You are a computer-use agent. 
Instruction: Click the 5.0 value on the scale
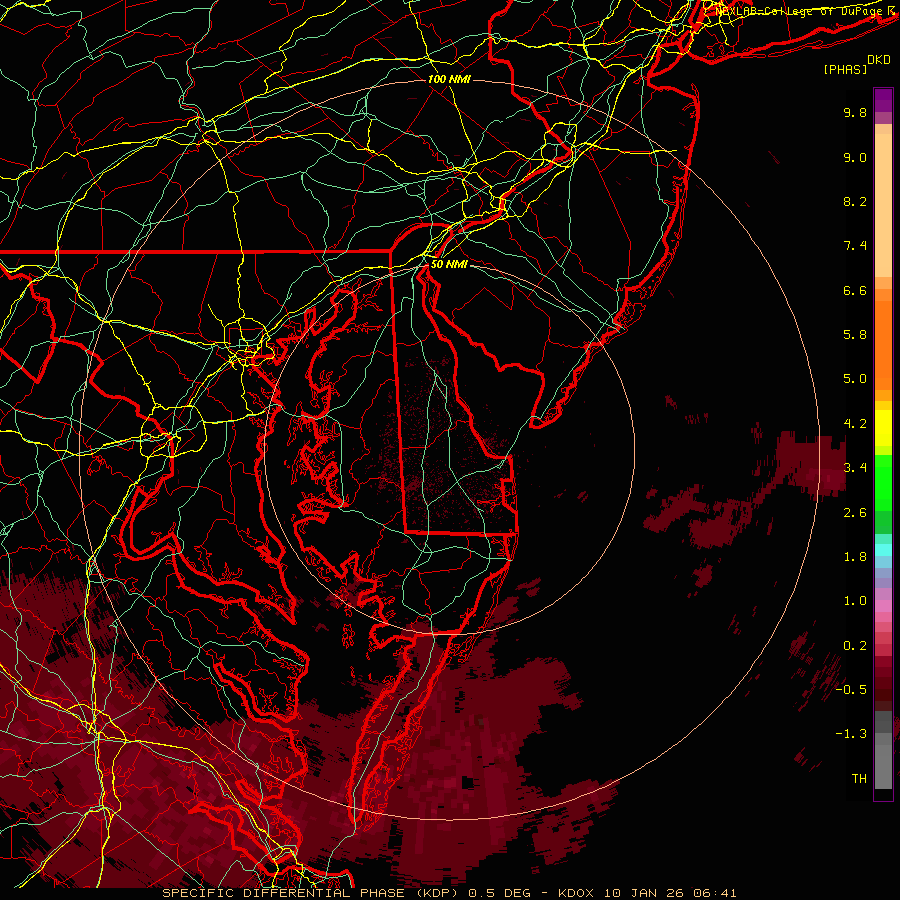click(x=855, y=379)
